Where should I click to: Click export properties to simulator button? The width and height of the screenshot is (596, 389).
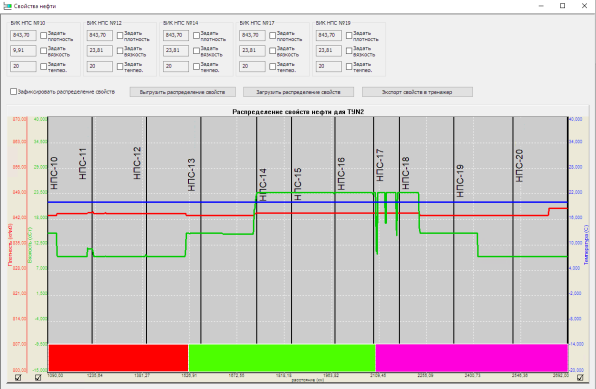(x=417, y=92)
